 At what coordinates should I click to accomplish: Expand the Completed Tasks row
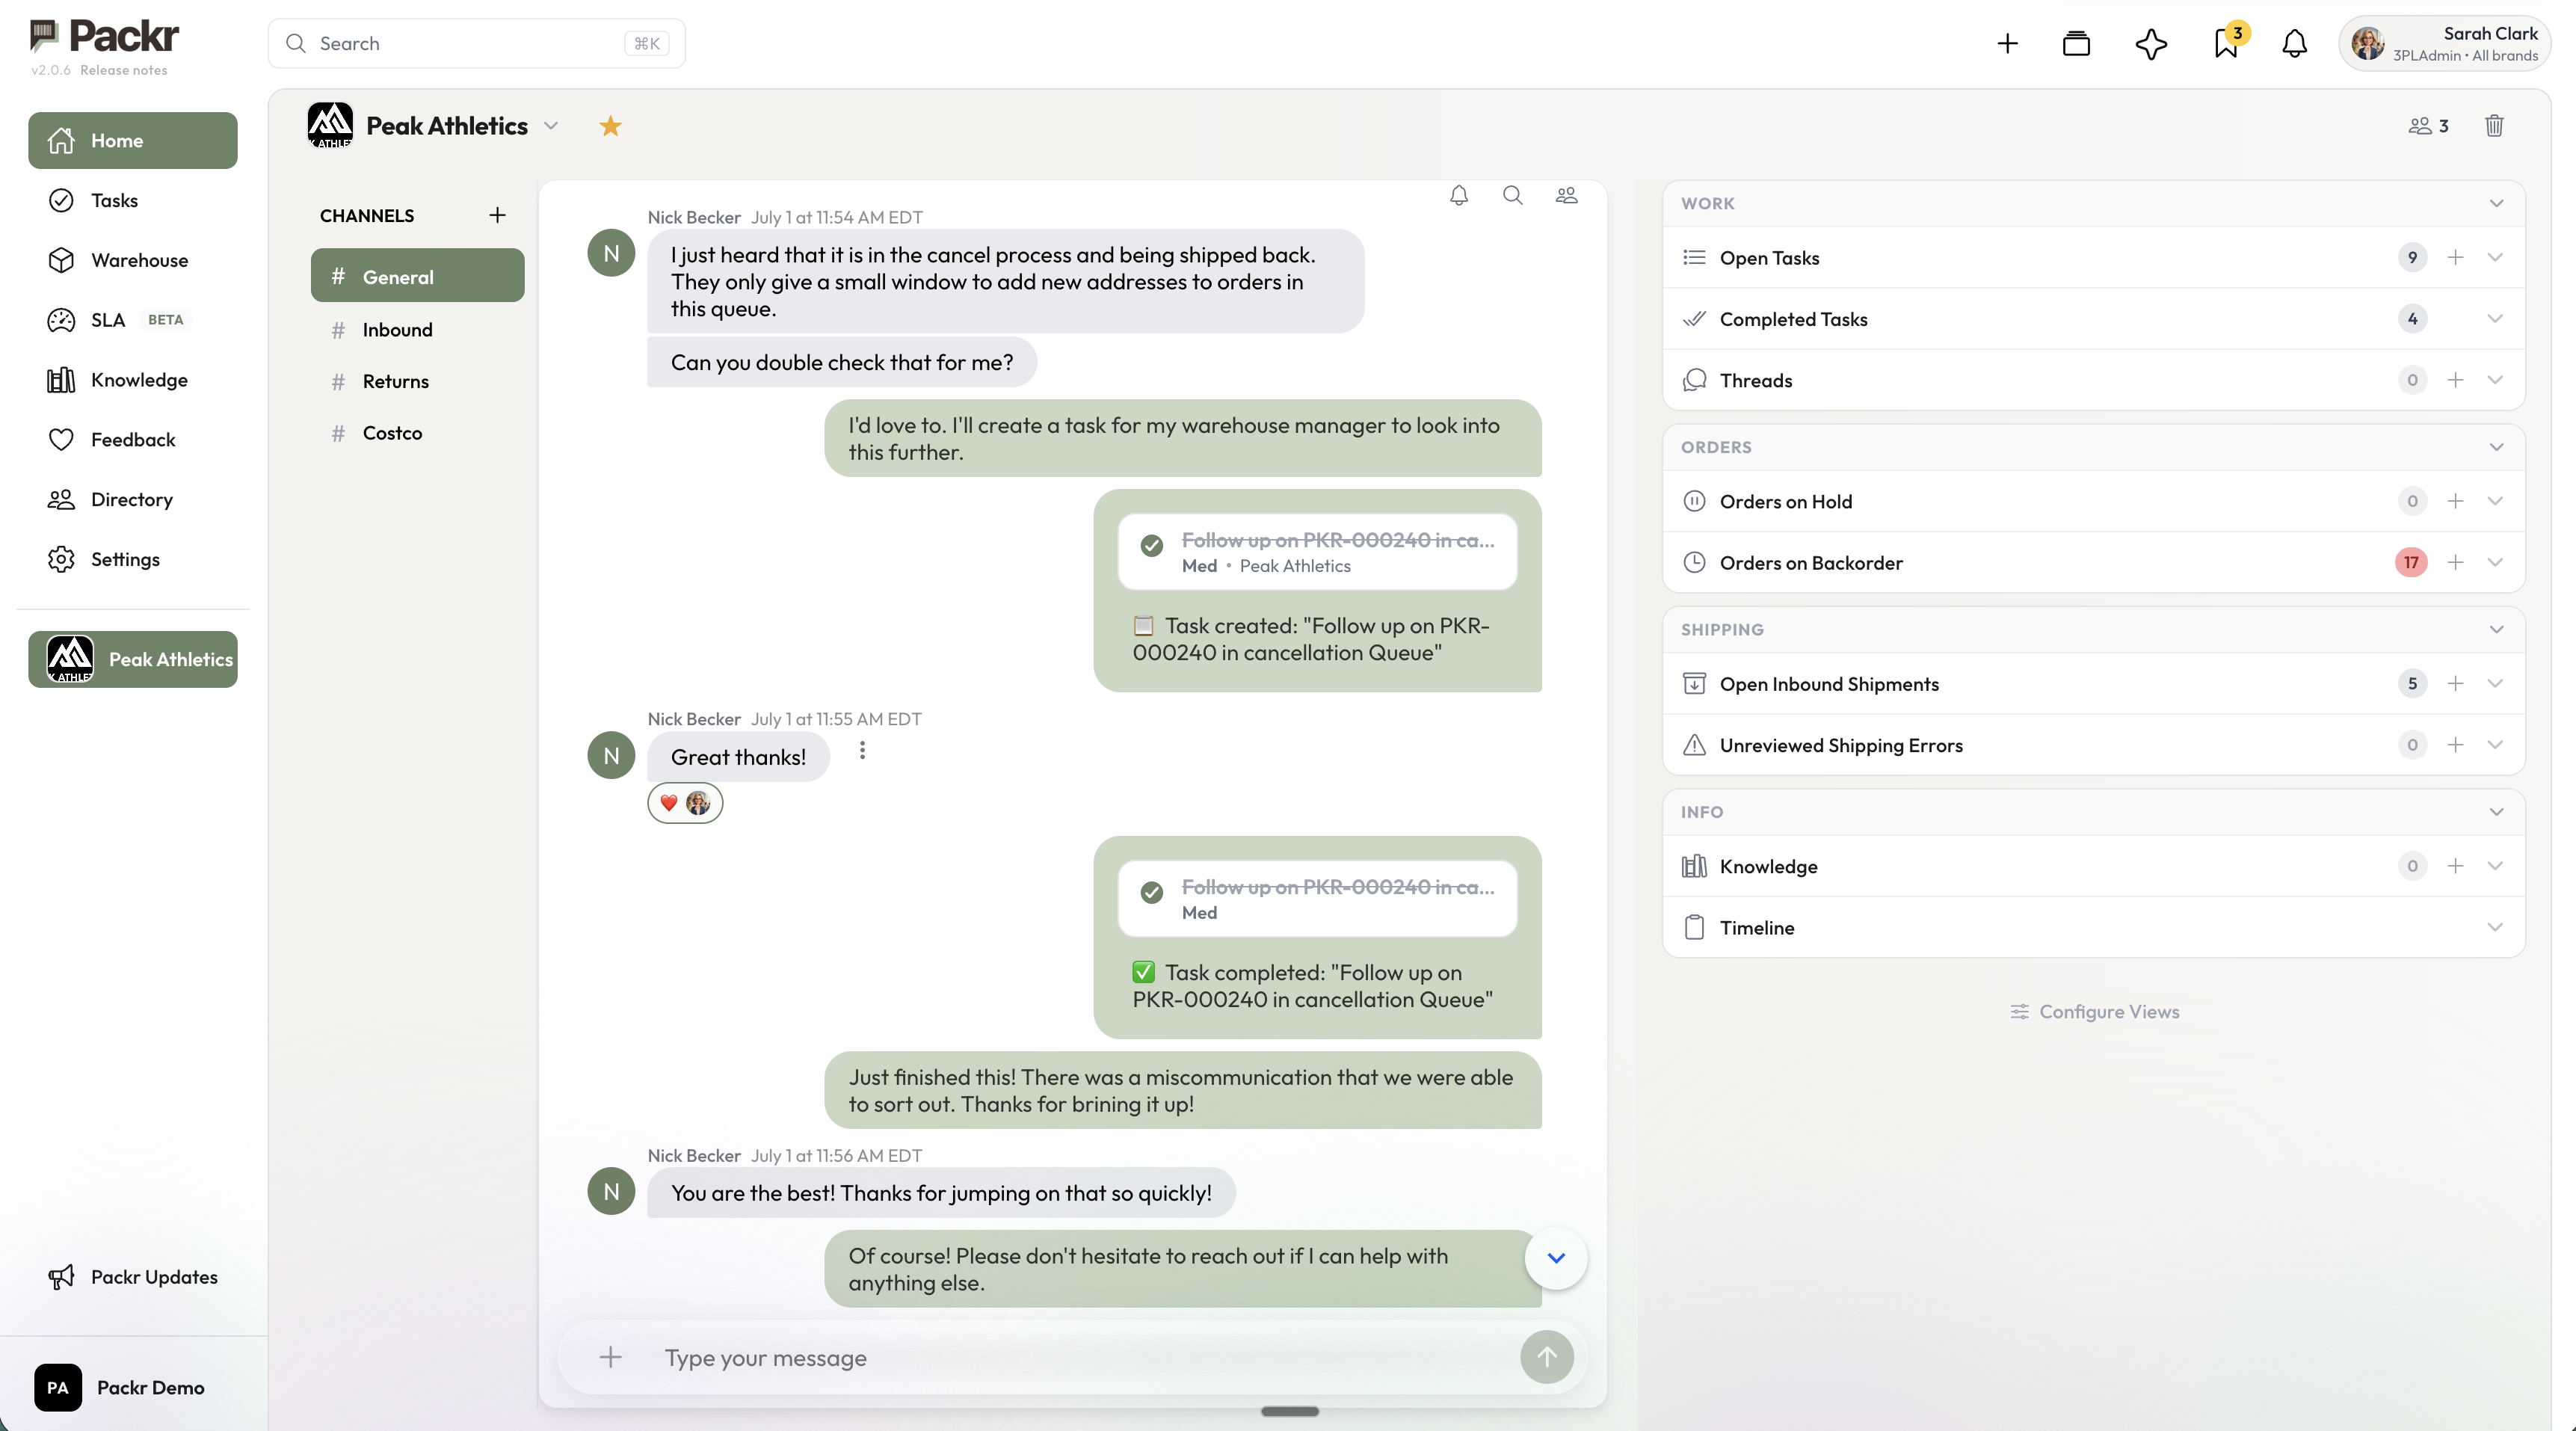point(2495,319)
